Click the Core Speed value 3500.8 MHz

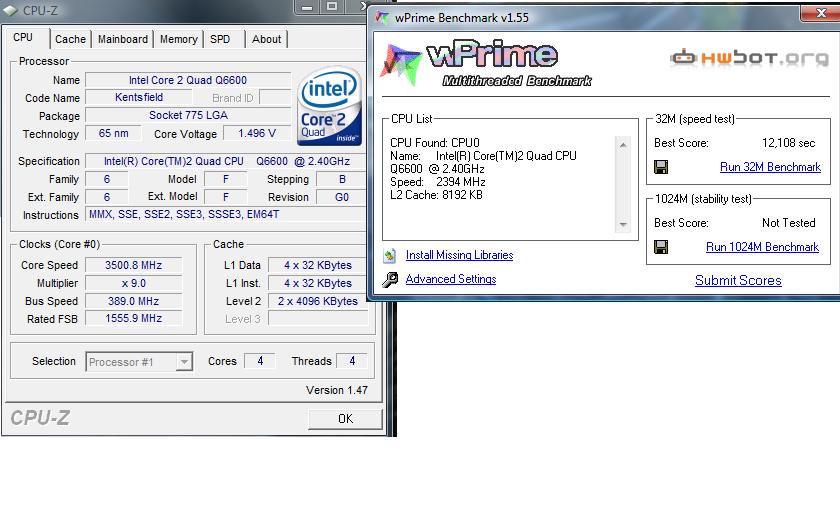click(x=133, y=265)
